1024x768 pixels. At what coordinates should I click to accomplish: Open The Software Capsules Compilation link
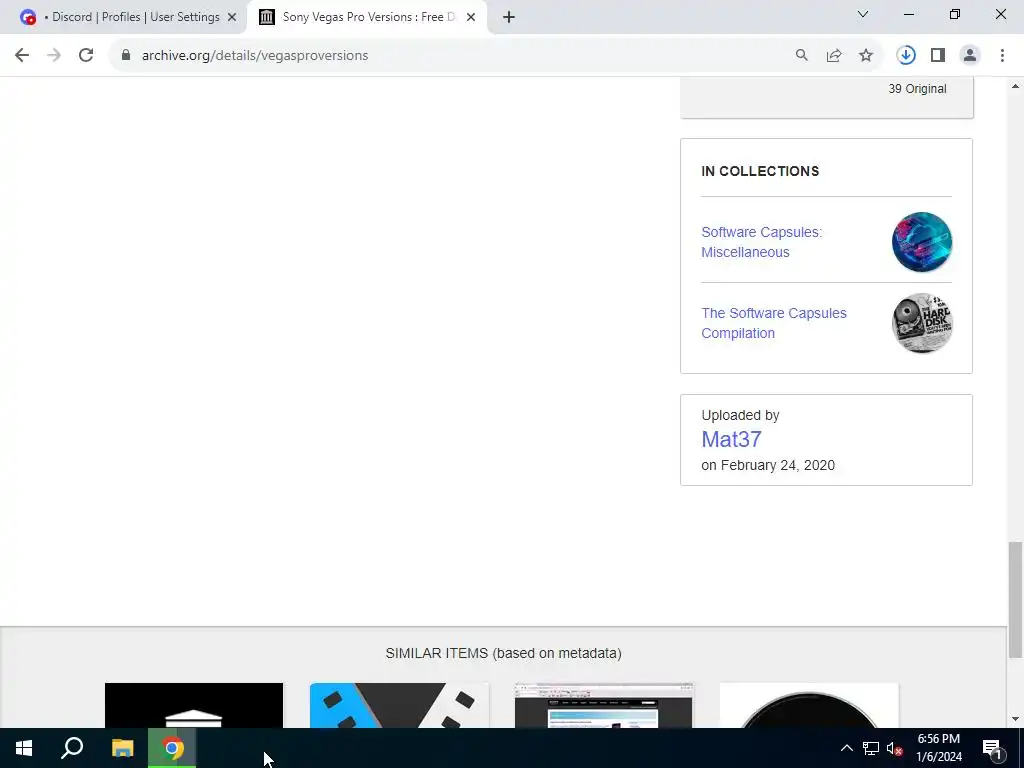tap(774, 323)
